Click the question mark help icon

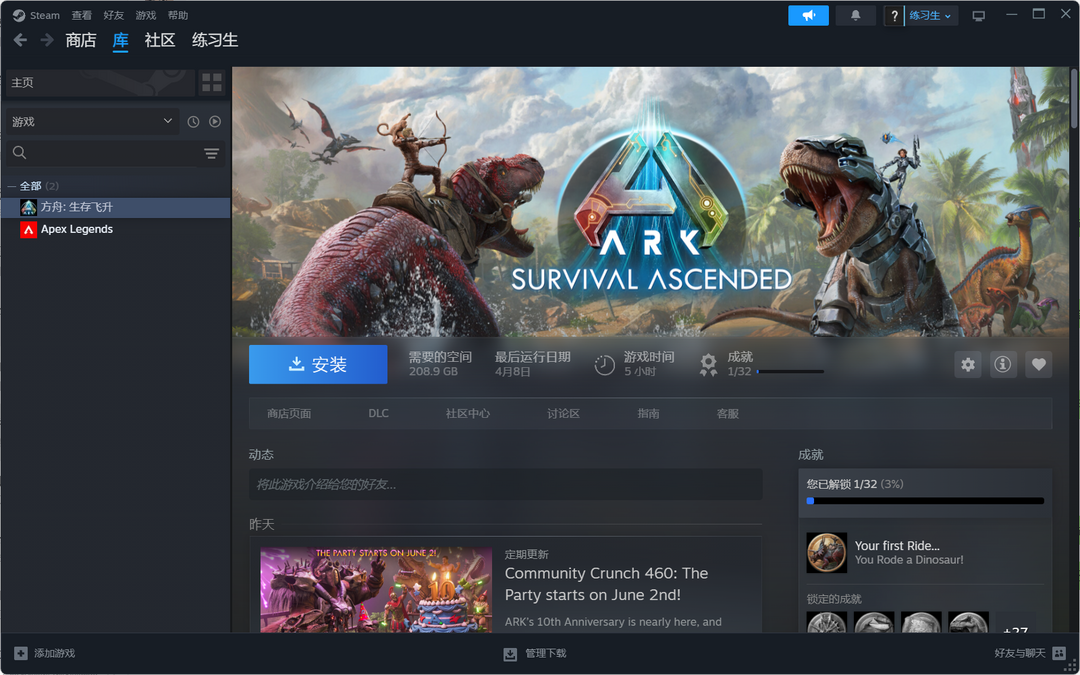pos(894,15)
